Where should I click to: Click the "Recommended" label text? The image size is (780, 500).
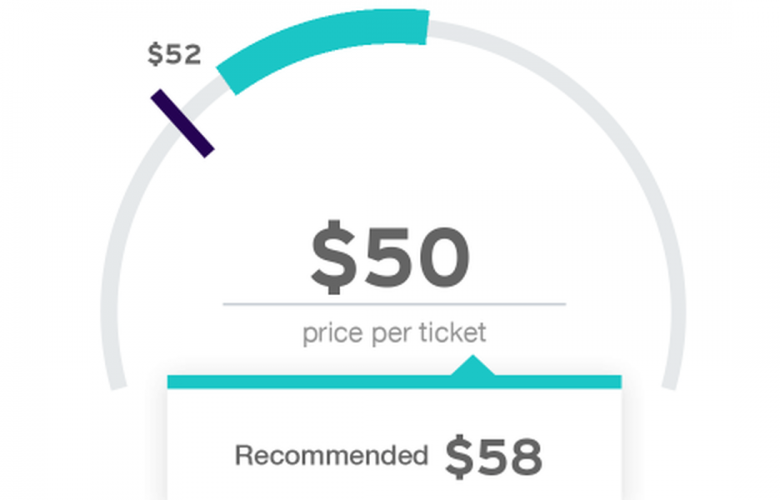[x=331, y=455]
